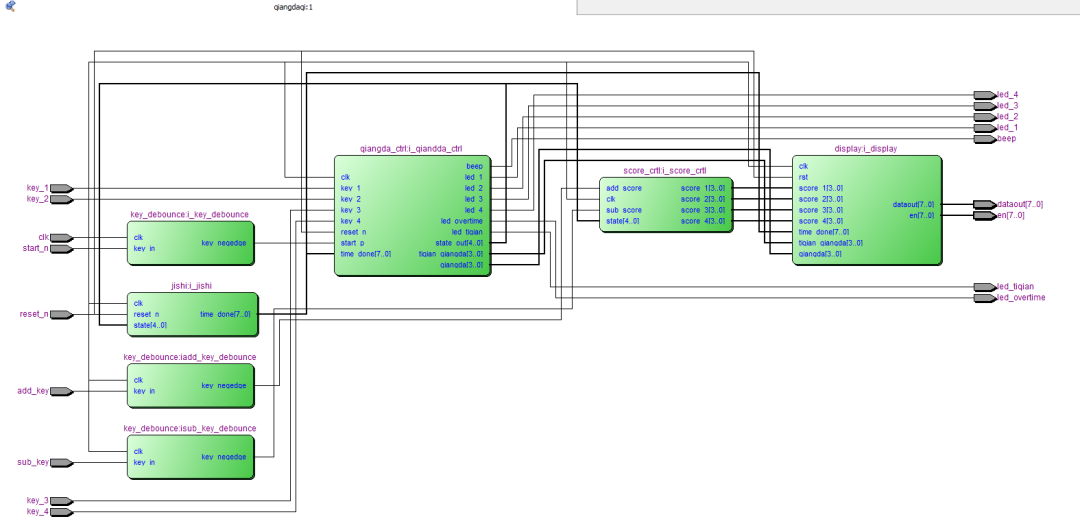
Task: Select the key_debounce:isub_key_debounce block
Action: [190, 457]
